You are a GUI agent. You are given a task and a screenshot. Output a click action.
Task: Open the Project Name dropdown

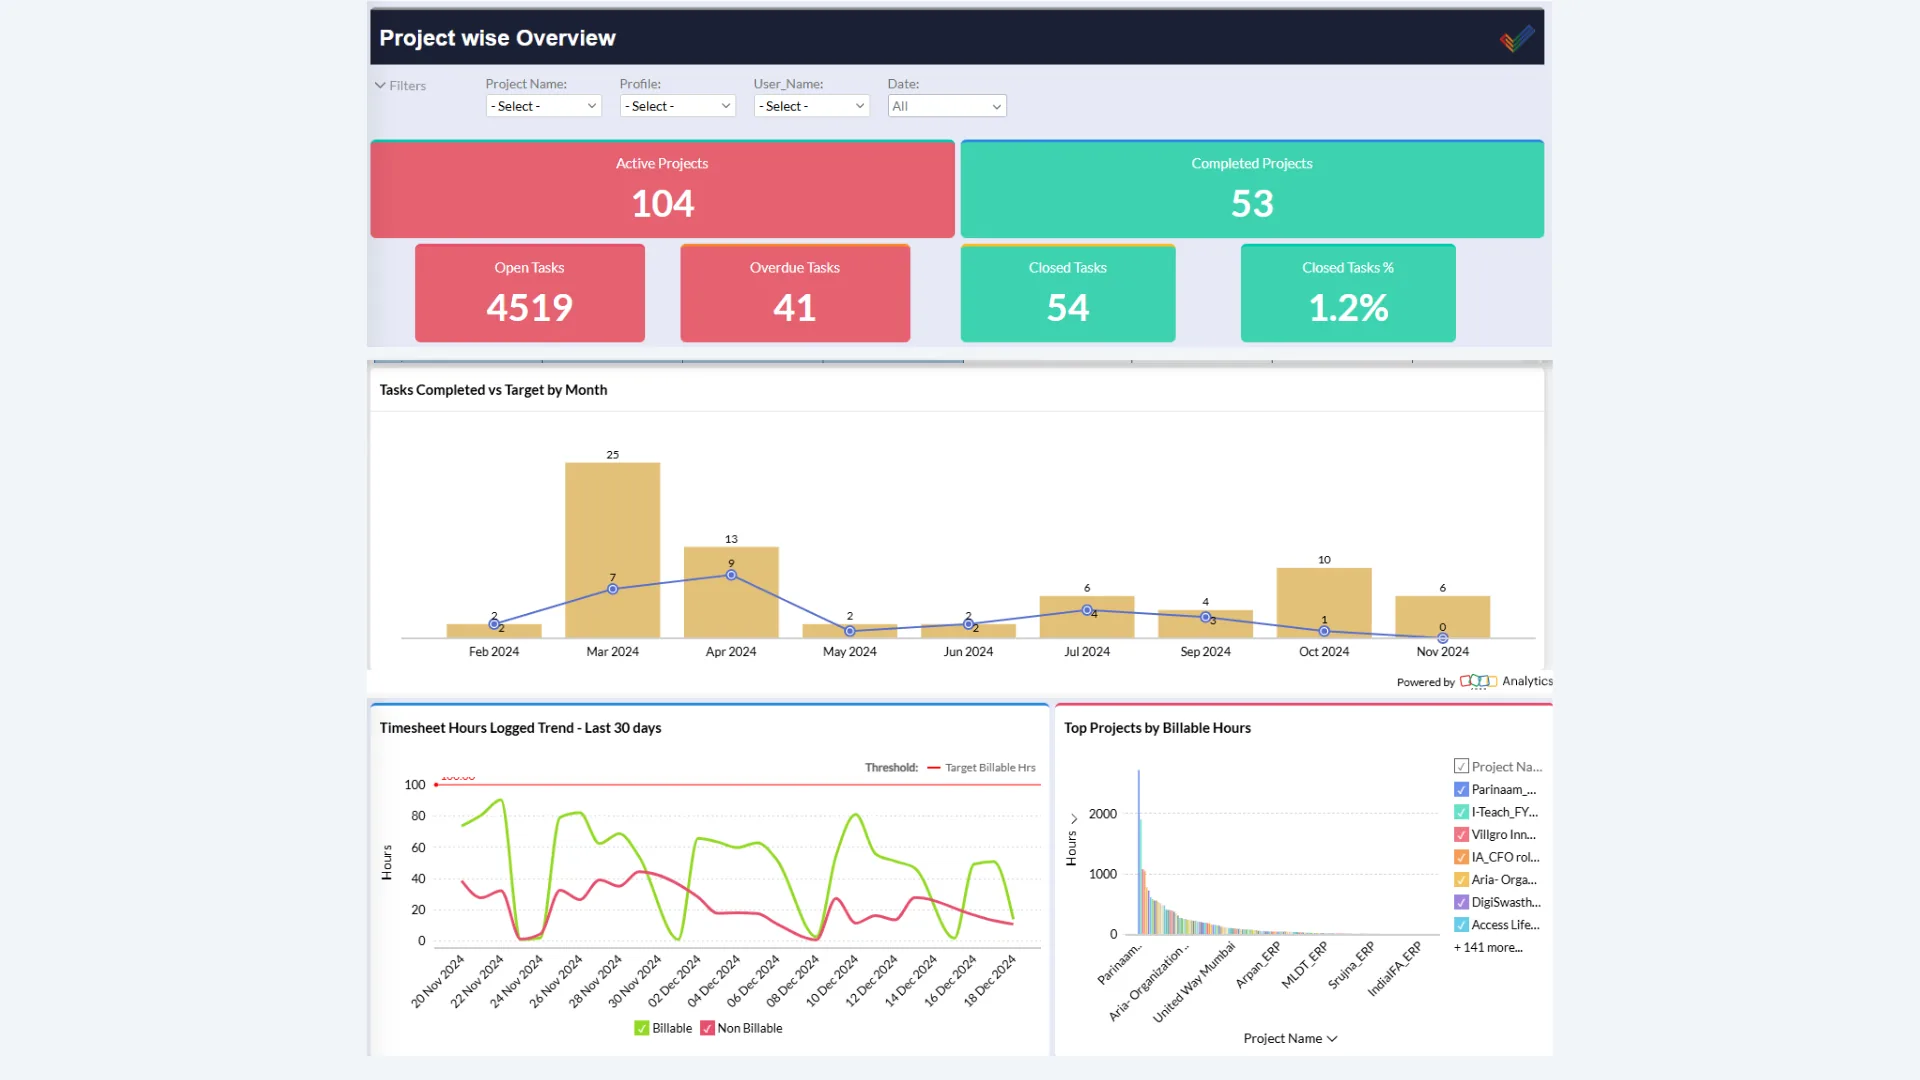point(543,106)
